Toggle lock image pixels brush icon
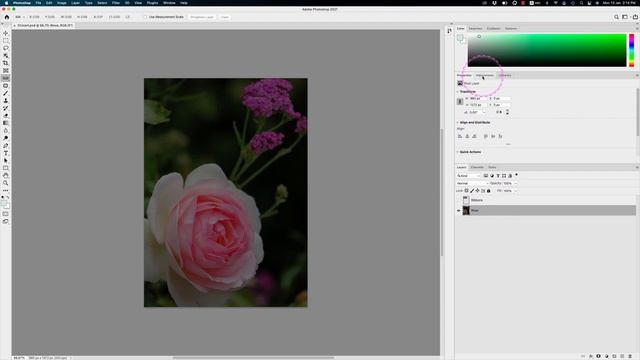The width and height of the screenshot is (640, 360). click(472, 191)
